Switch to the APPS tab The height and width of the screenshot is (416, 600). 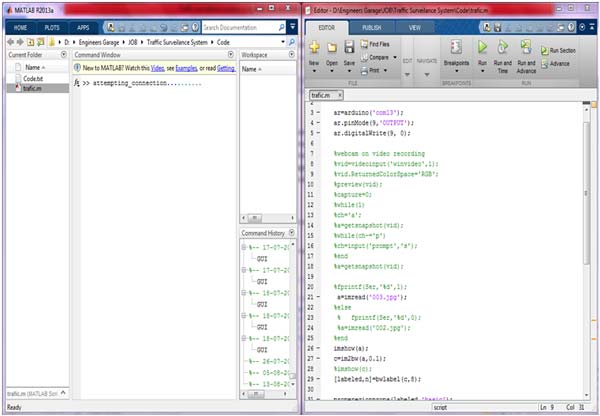[83, 28]
